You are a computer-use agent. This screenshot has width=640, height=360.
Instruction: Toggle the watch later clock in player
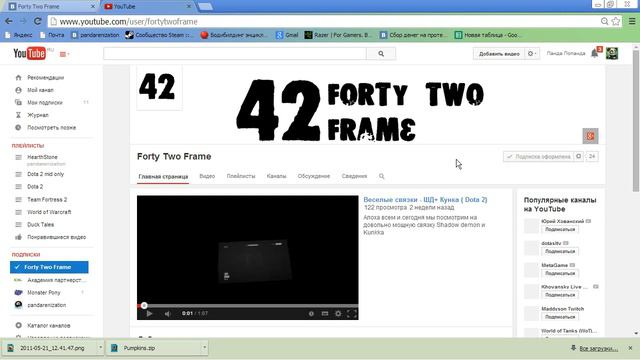311,313
